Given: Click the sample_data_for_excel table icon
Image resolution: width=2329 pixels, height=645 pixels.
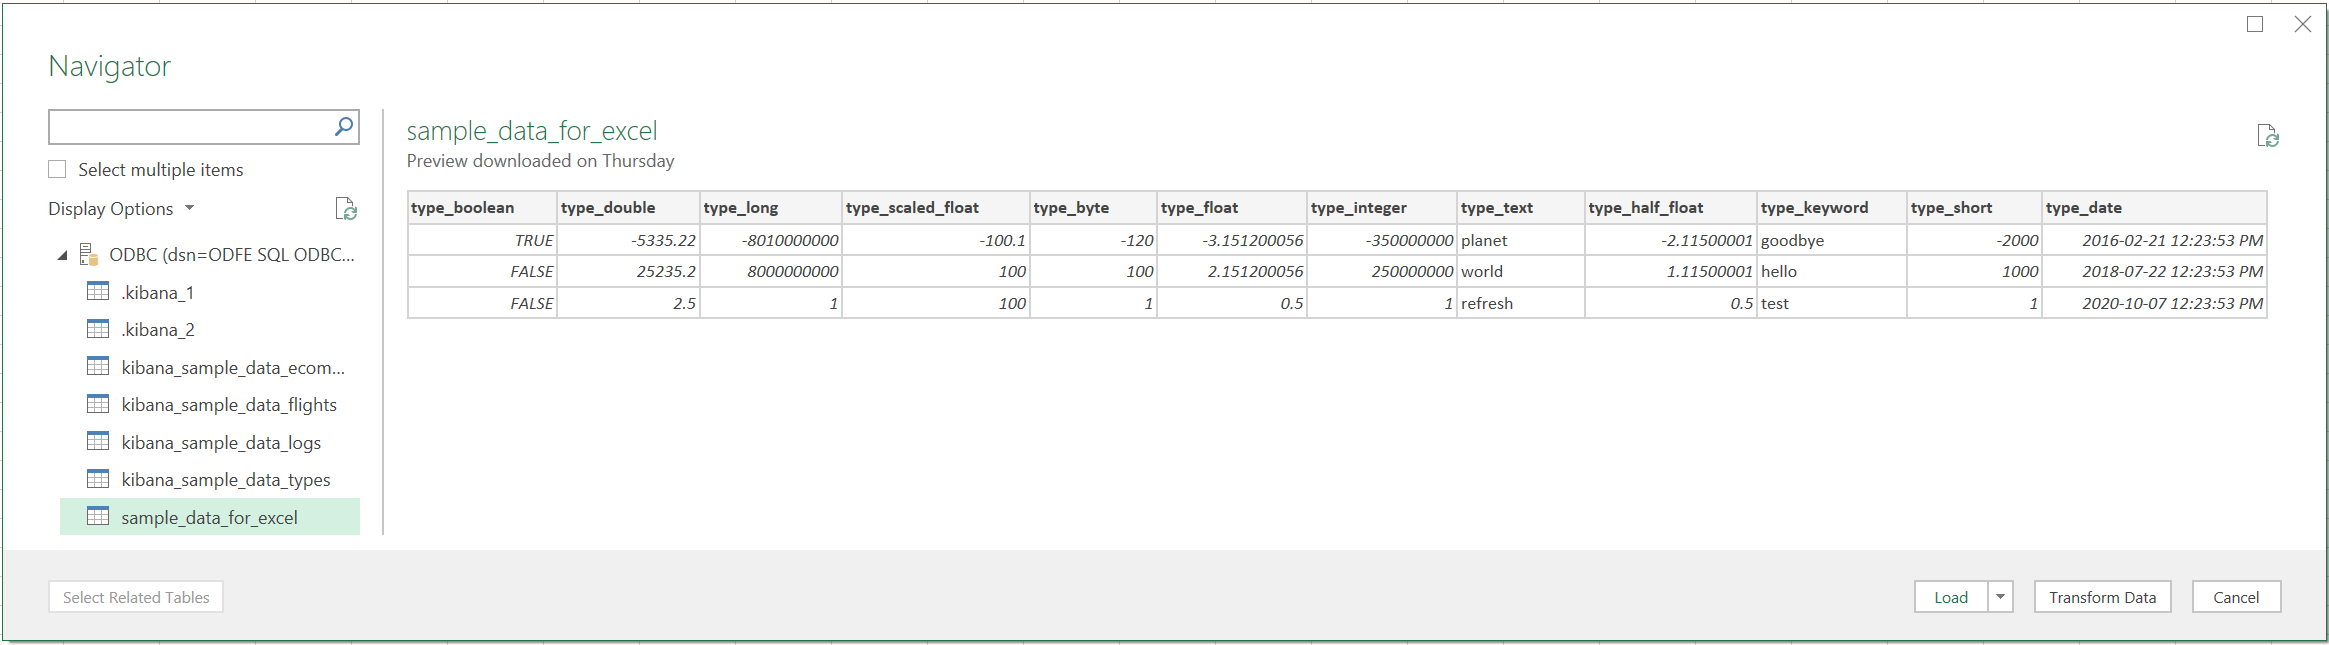Looking at the screenshot, I should 98,517.
